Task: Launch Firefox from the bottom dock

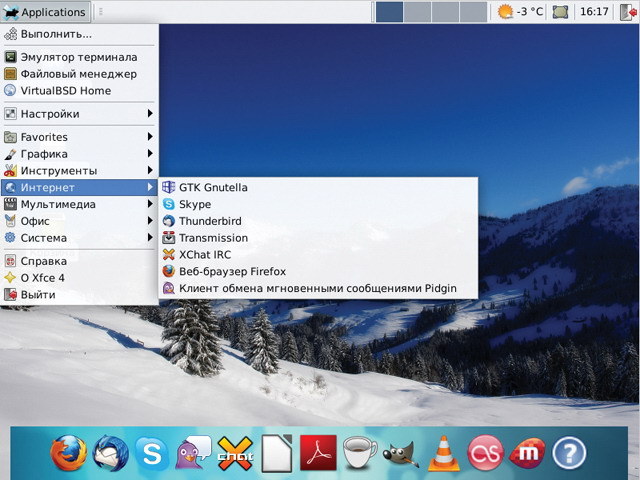Action: pyautogui.click(x=69, y=453)
